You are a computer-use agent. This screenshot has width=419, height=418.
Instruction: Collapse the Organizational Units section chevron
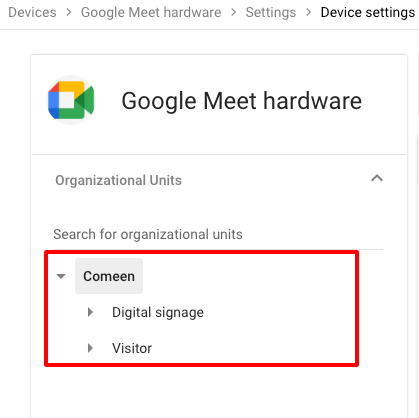pyautogui.click(x=377, y=178)
